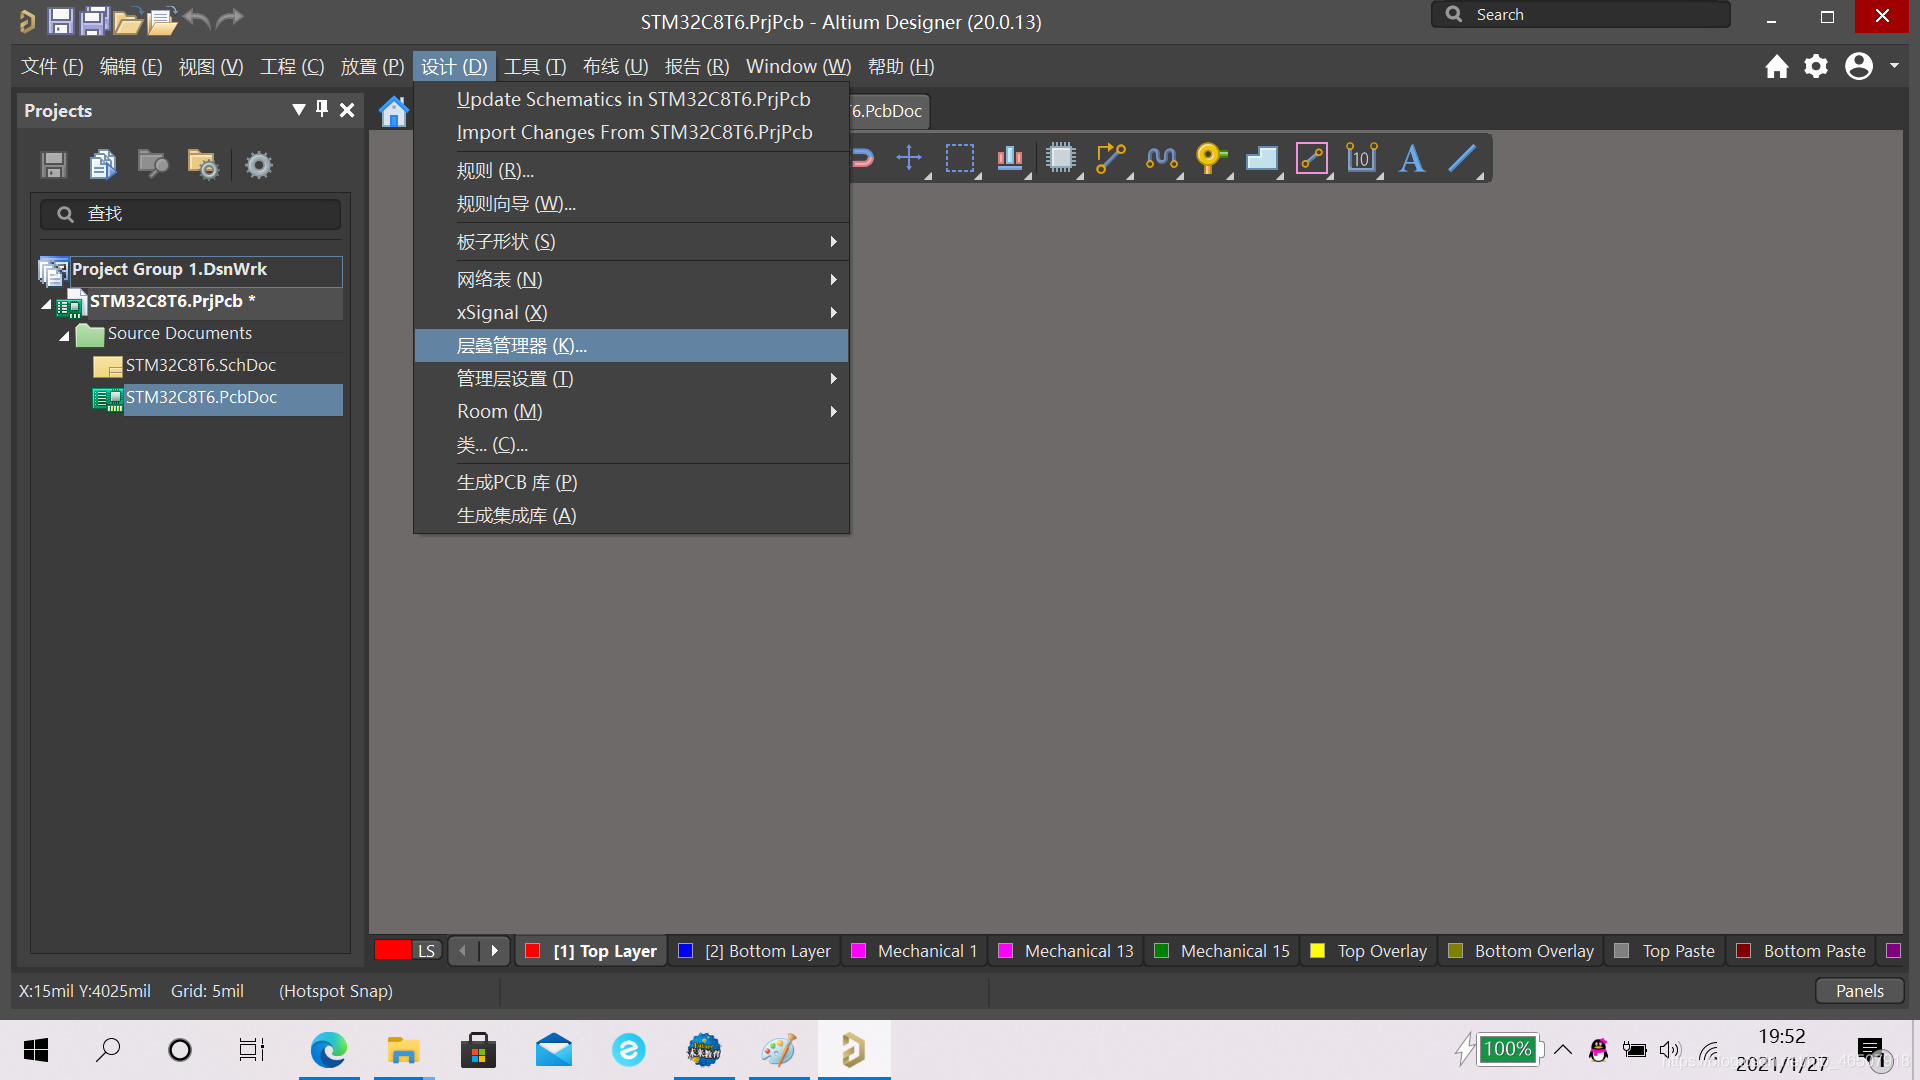Click the place polygon pour icon
This screenshot has width=1920, height=1080.
coord(1261,158)
